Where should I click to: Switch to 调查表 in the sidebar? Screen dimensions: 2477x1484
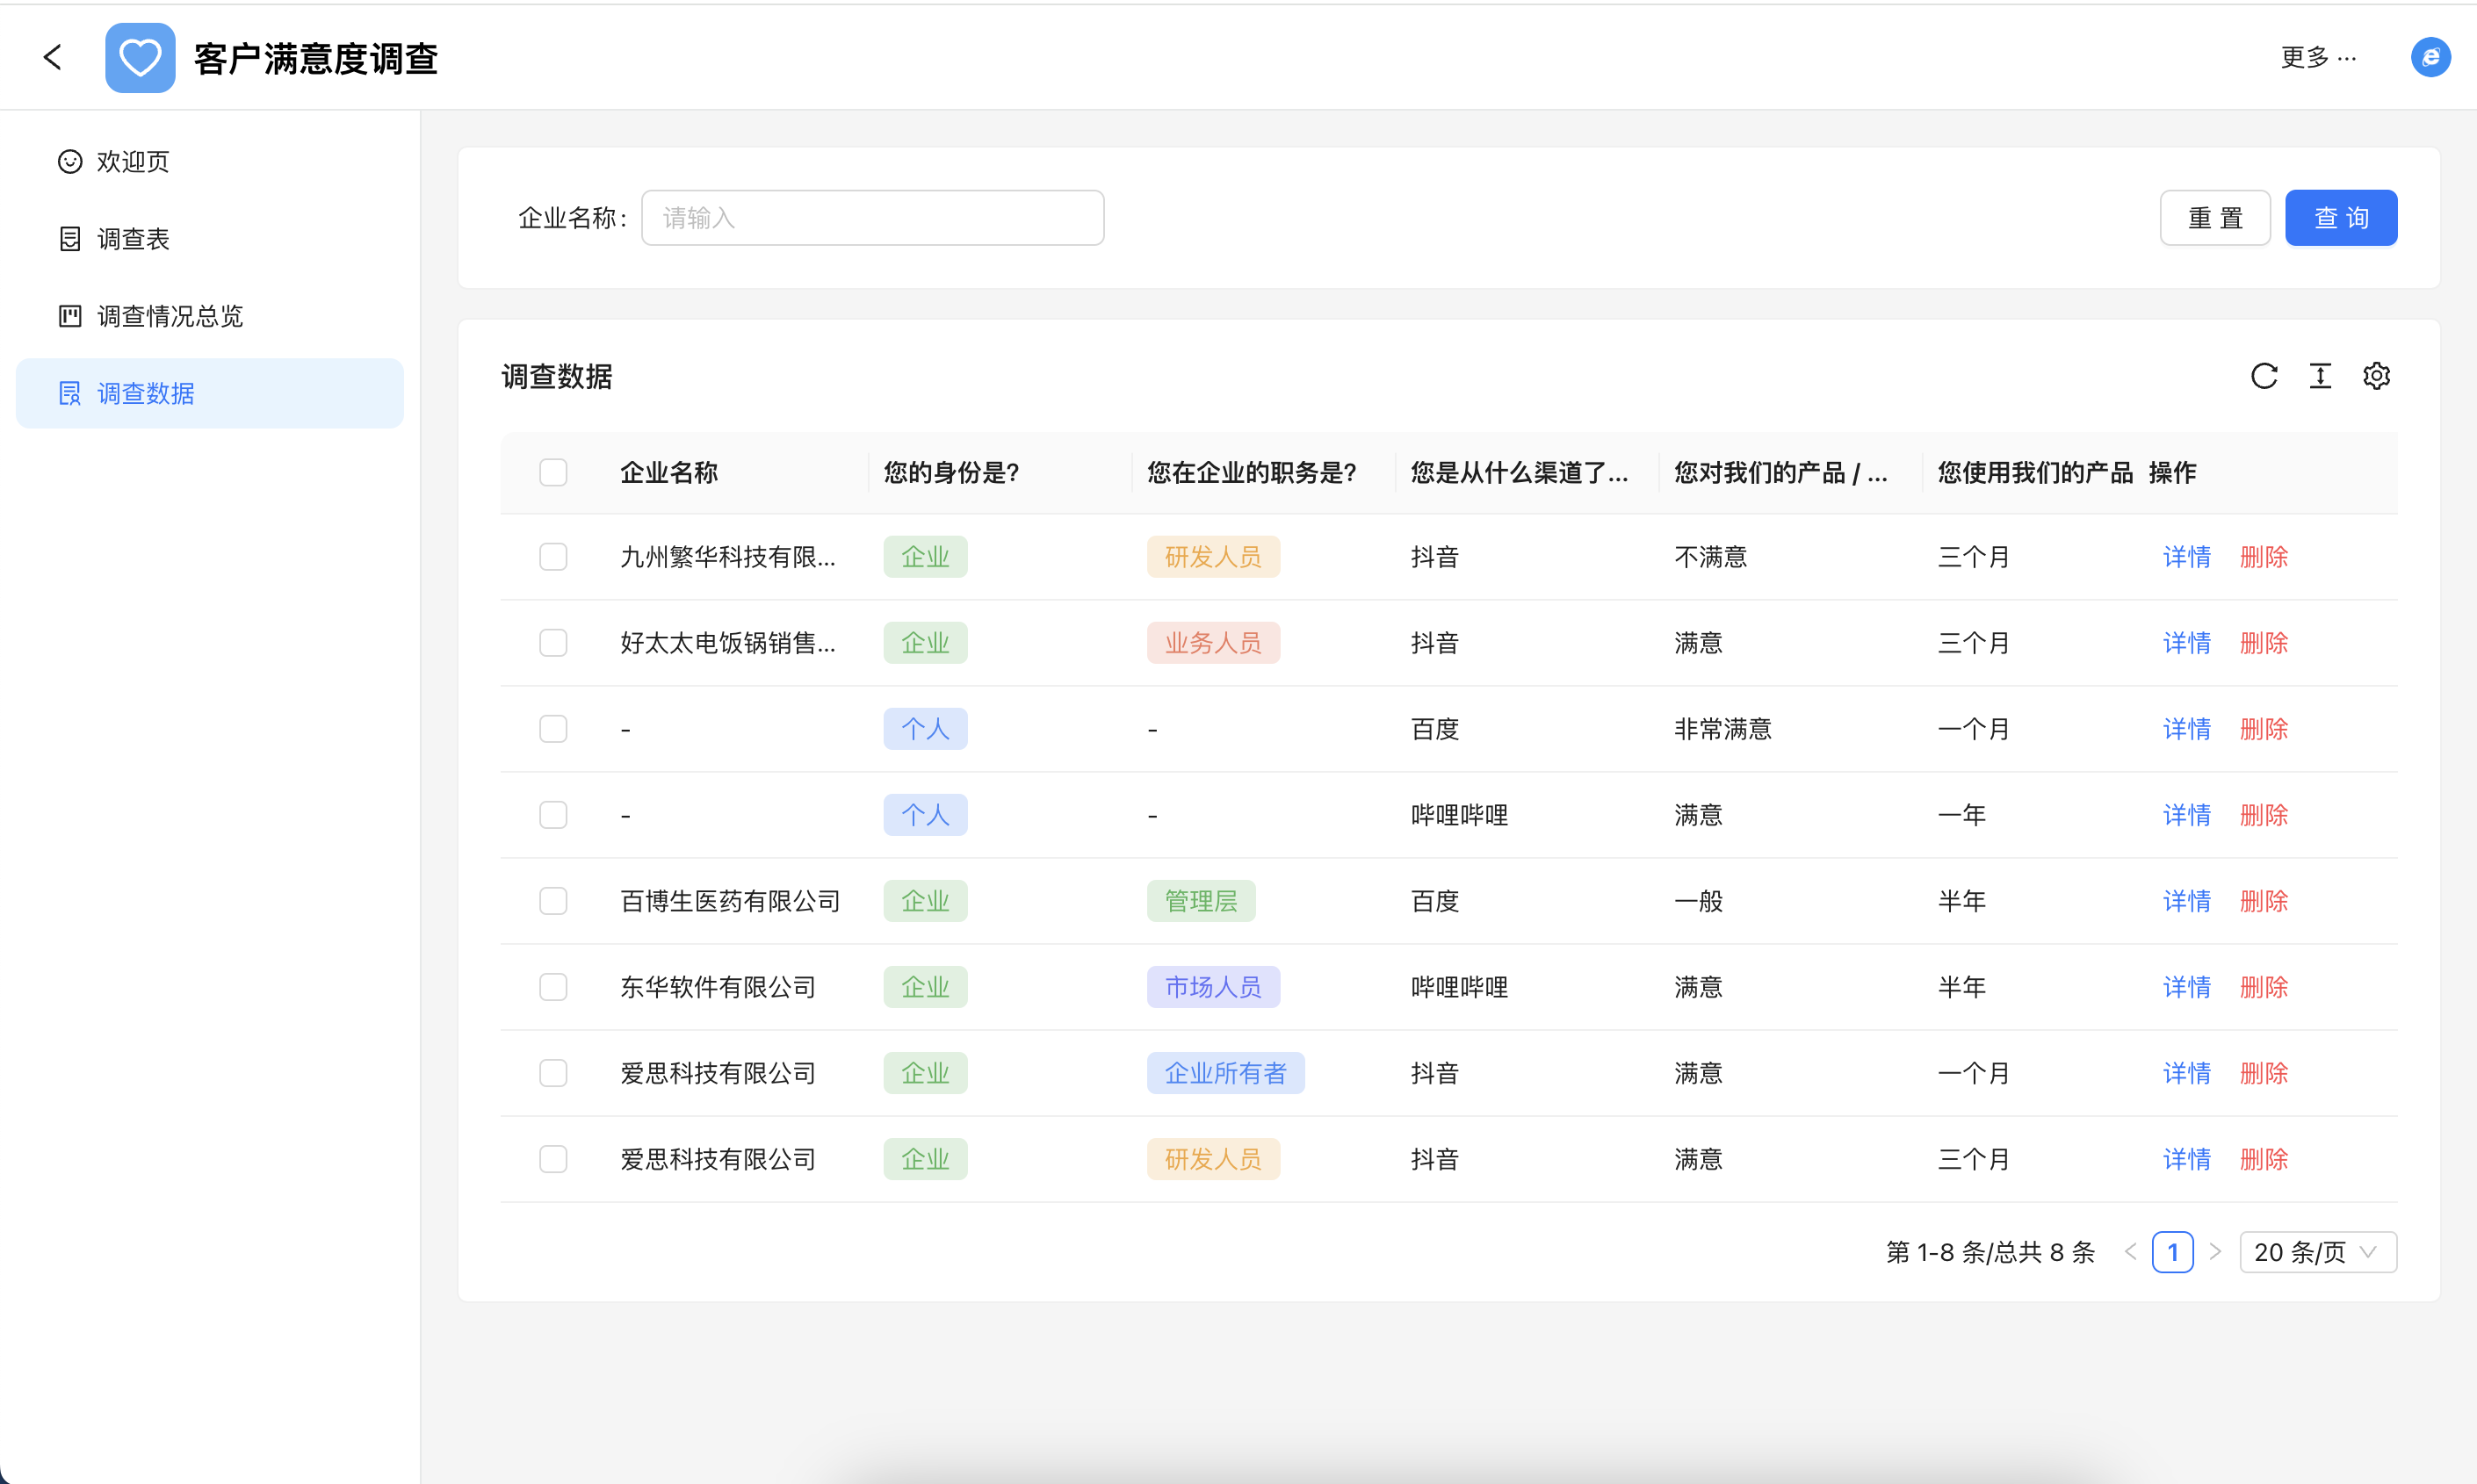point(133,239)
